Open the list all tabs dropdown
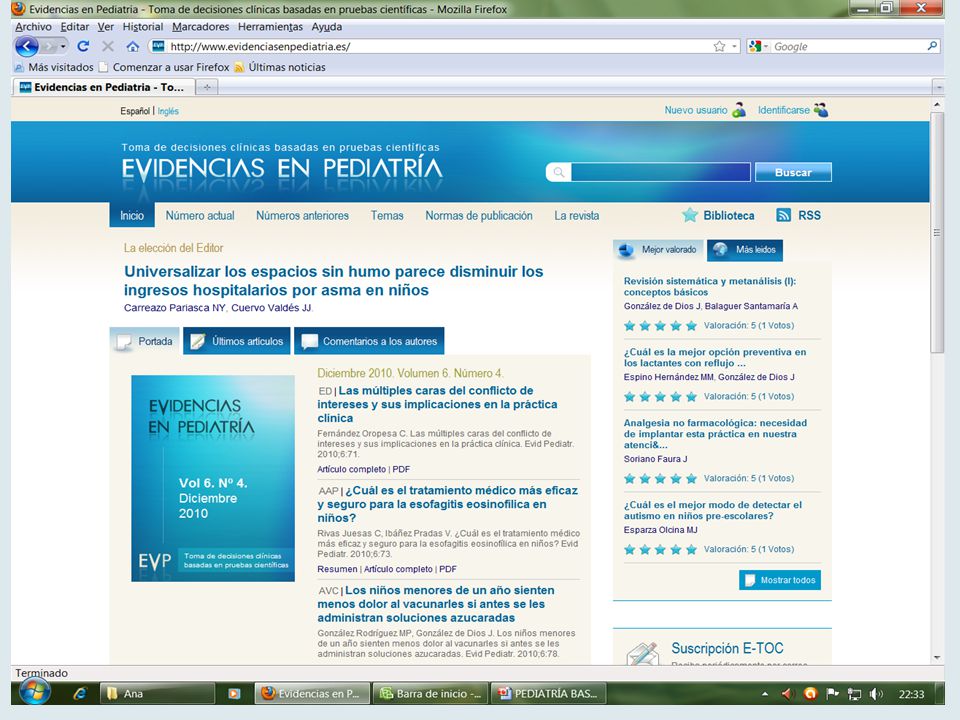The width and height of the screenshot is (960, 720). (938, 88)
